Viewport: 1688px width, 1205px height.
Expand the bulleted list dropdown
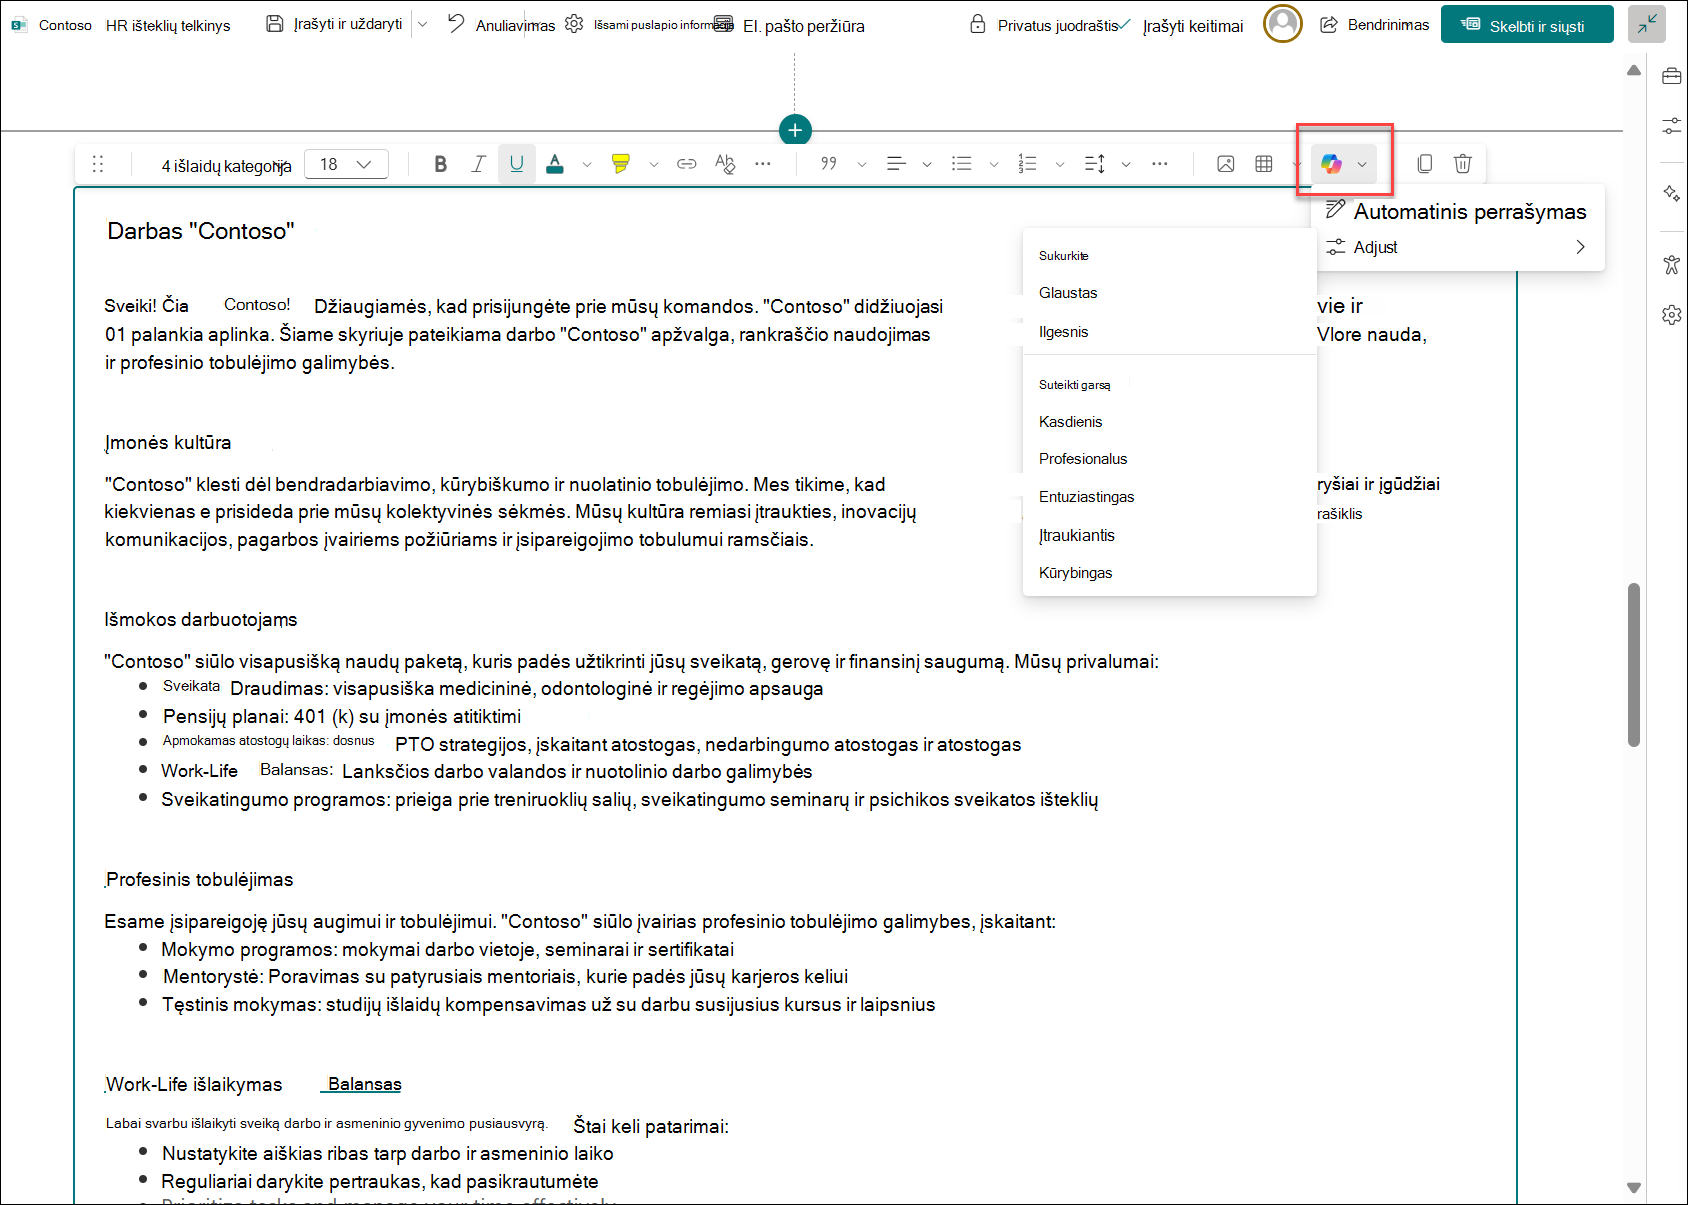pos(994,164)
